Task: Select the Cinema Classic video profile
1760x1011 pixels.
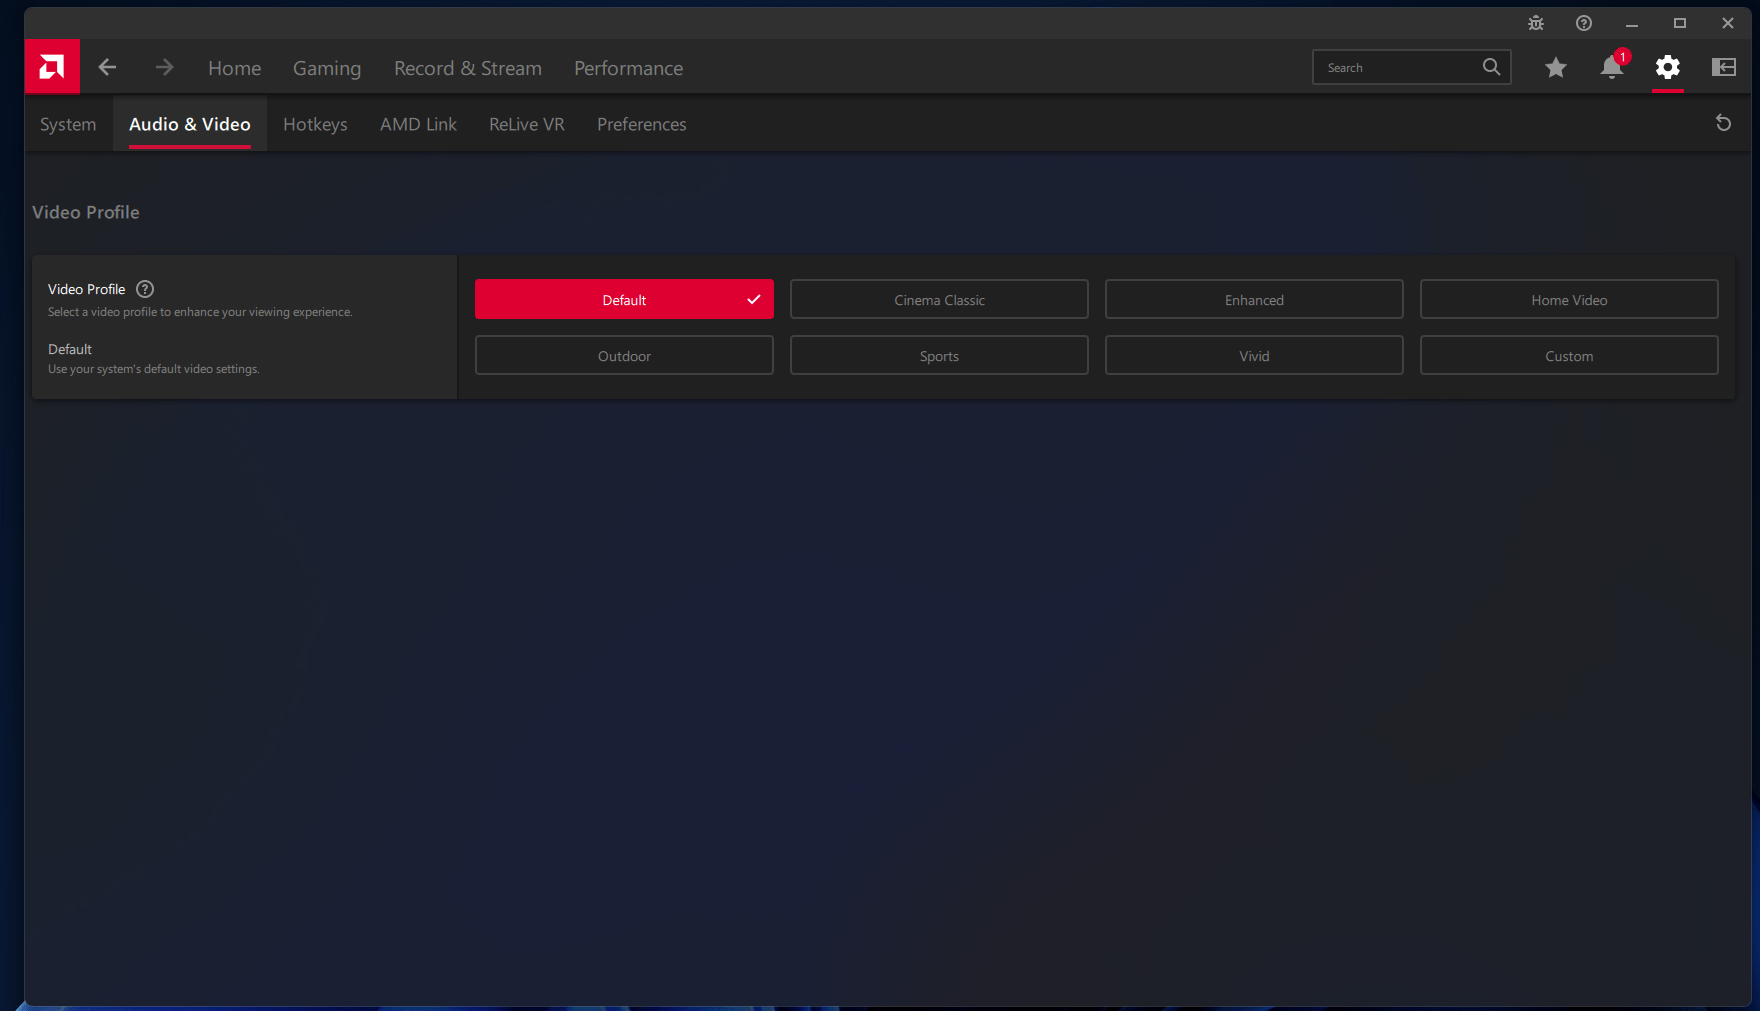Action: click(x=939, y=299)
